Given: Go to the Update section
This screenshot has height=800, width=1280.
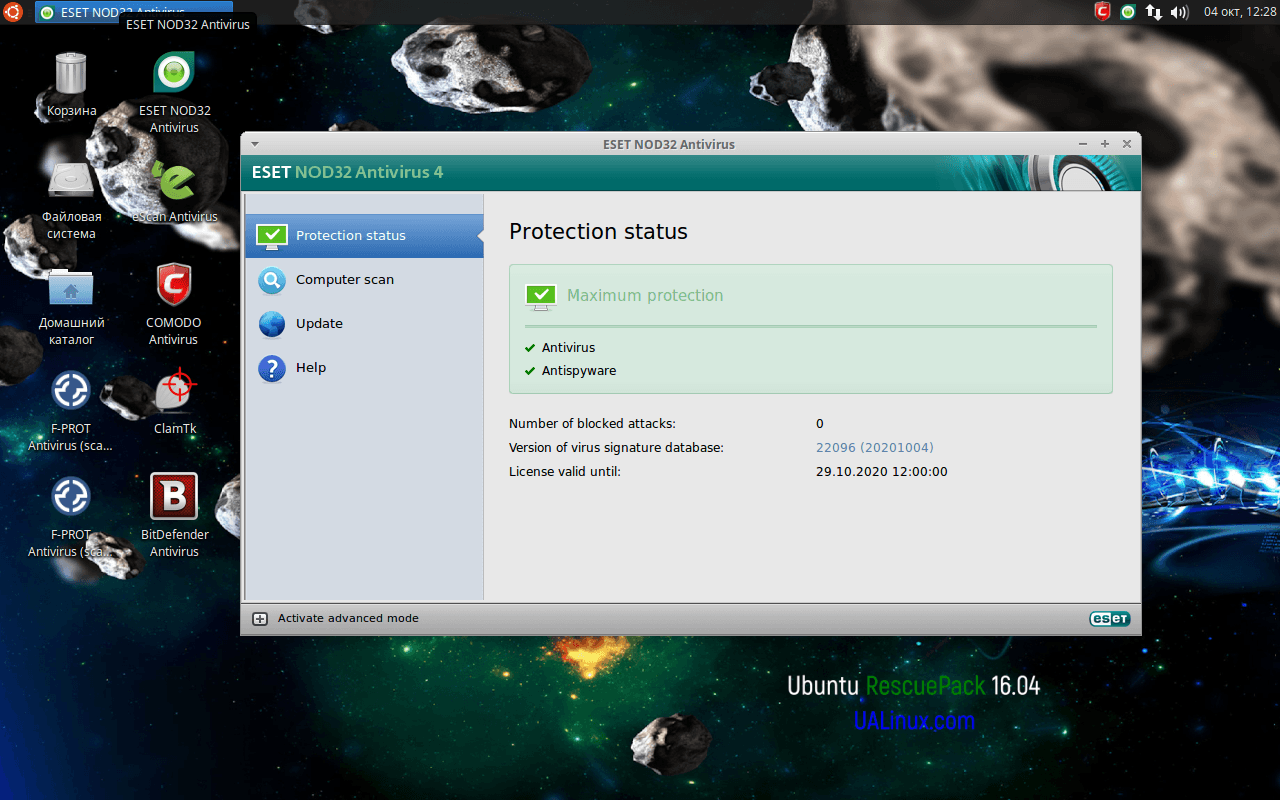Looking at the screenshot, I should tap(364, 324).
